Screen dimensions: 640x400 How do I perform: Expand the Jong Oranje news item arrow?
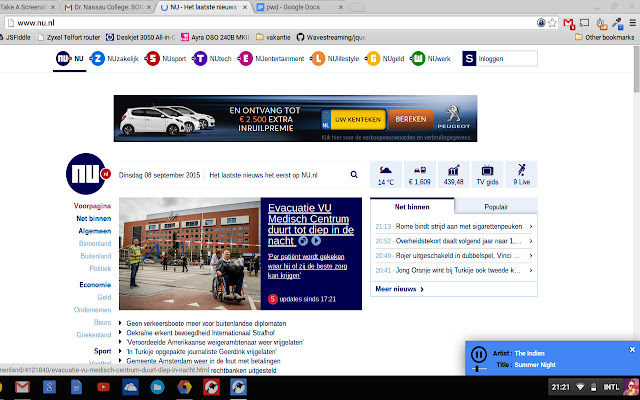[x=531, y=270]
